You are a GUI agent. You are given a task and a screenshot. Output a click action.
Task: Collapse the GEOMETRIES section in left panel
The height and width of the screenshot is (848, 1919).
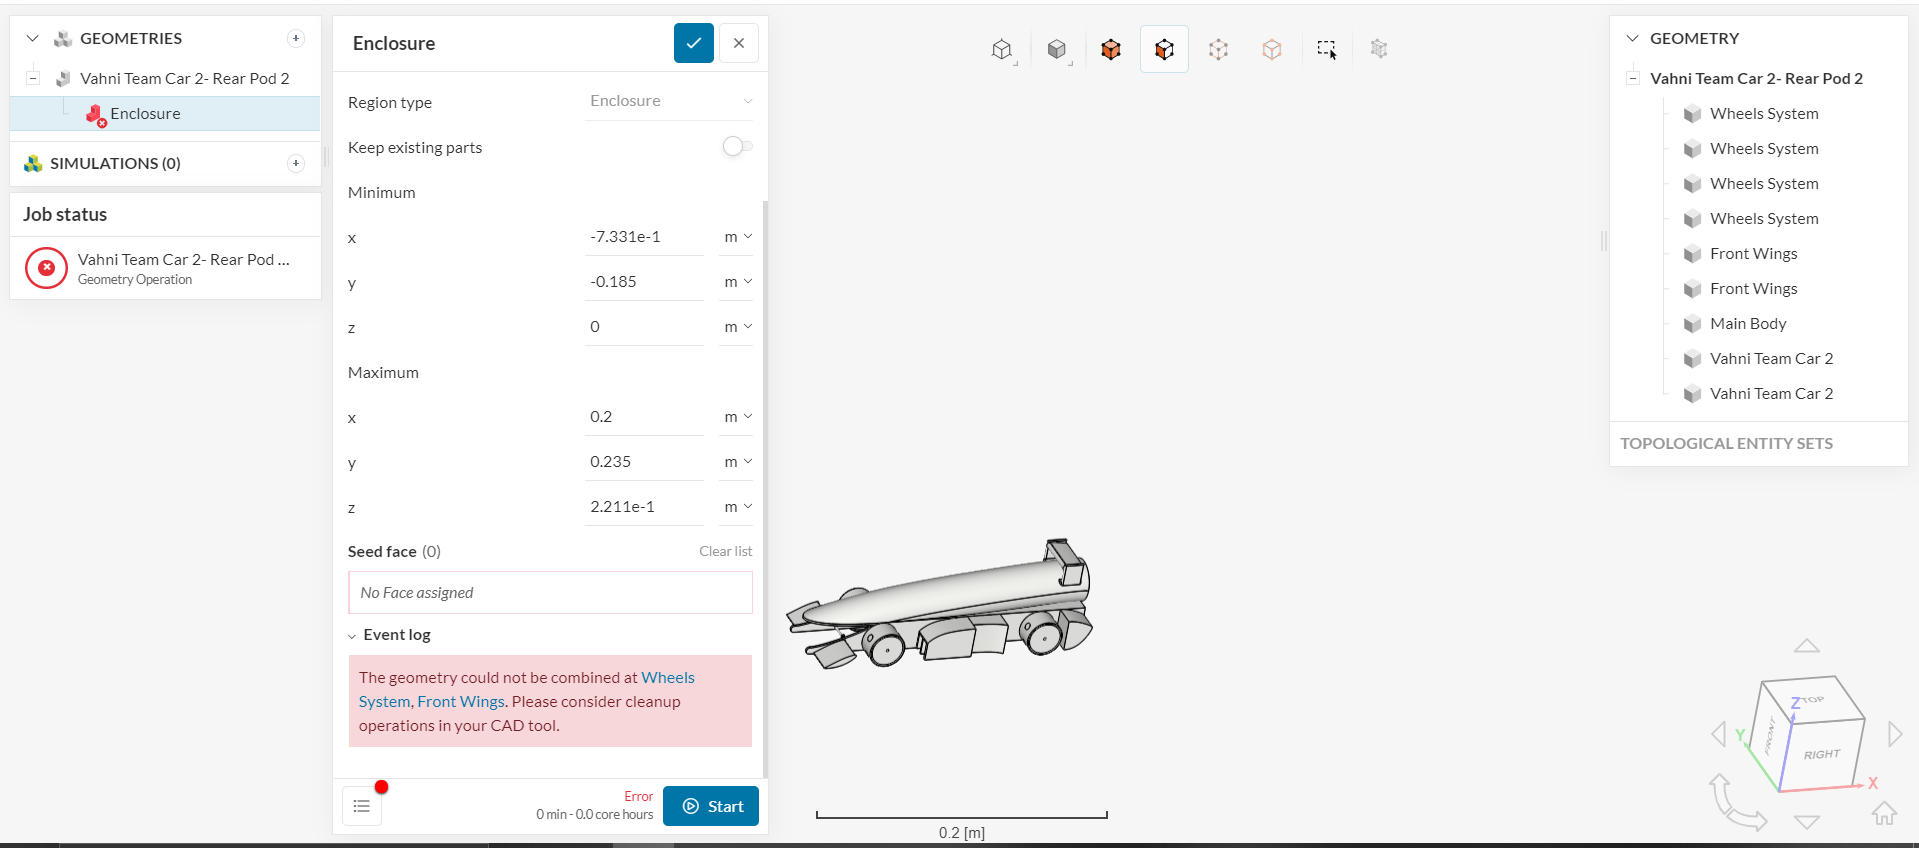coord(32,38)
